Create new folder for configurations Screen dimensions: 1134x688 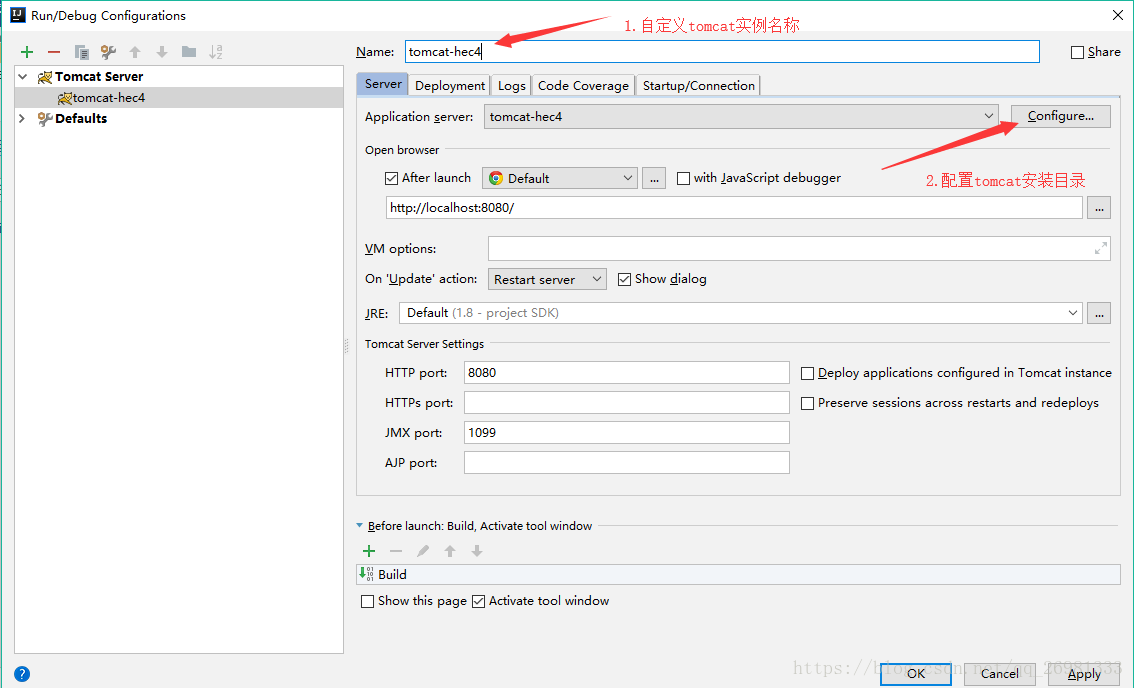189,51
